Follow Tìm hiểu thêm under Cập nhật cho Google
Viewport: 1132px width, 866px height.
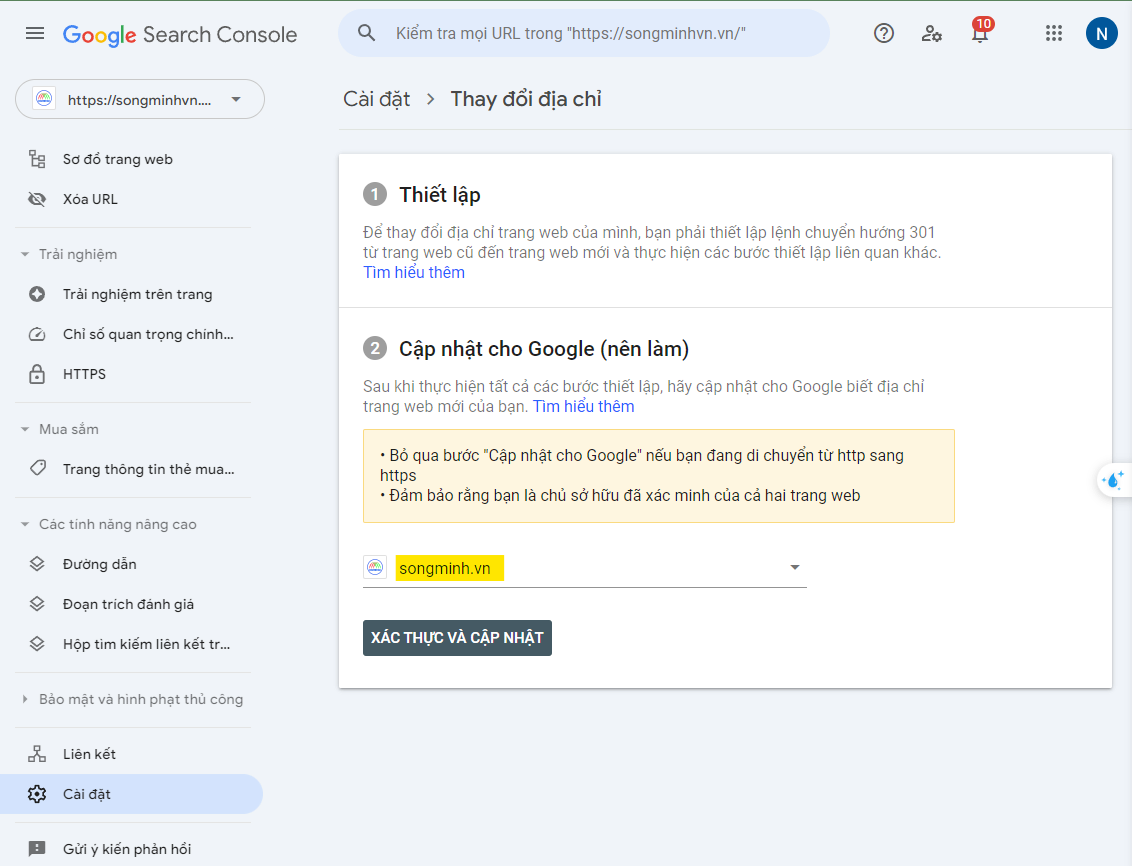tap(583, 406)
